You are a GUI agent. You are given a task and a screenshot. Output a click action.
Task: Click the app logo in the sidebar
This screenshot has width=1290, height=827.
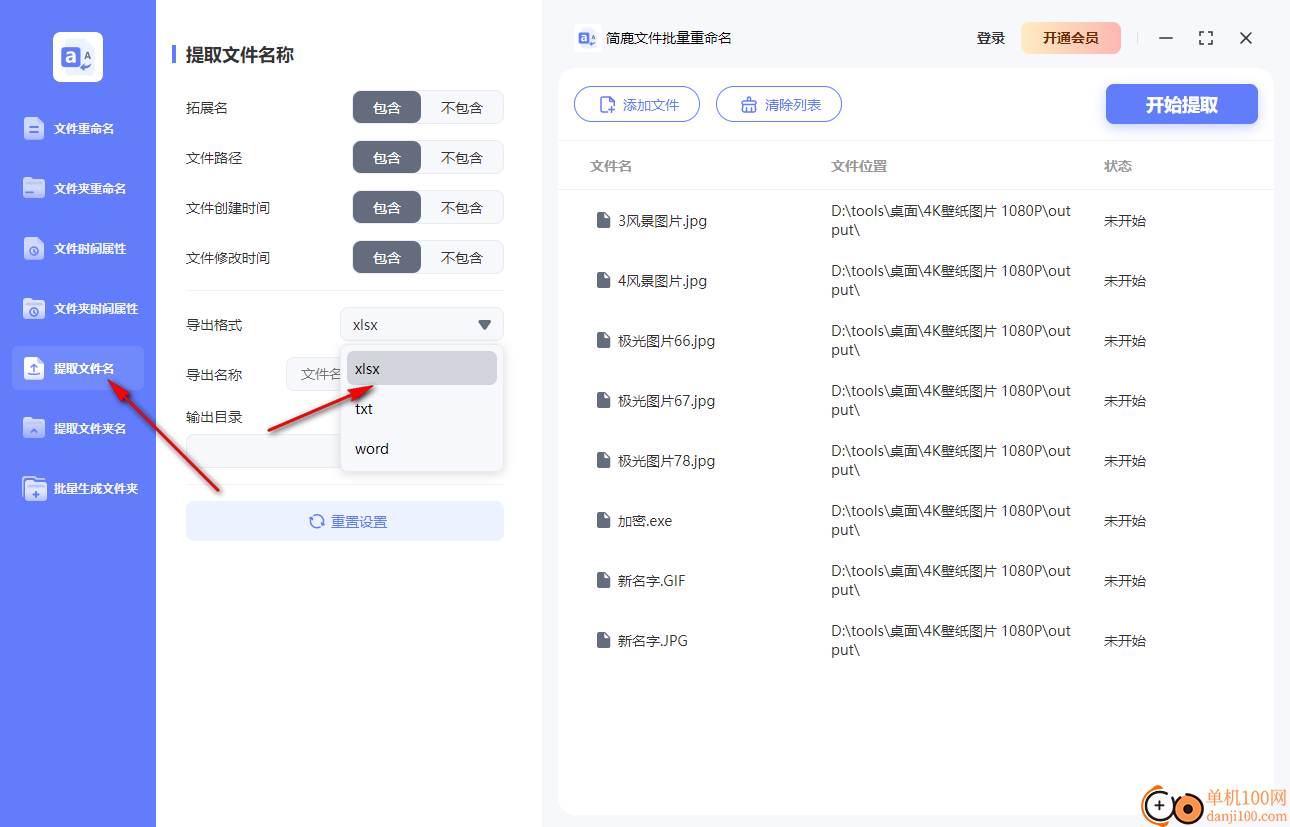click(78, 57)
